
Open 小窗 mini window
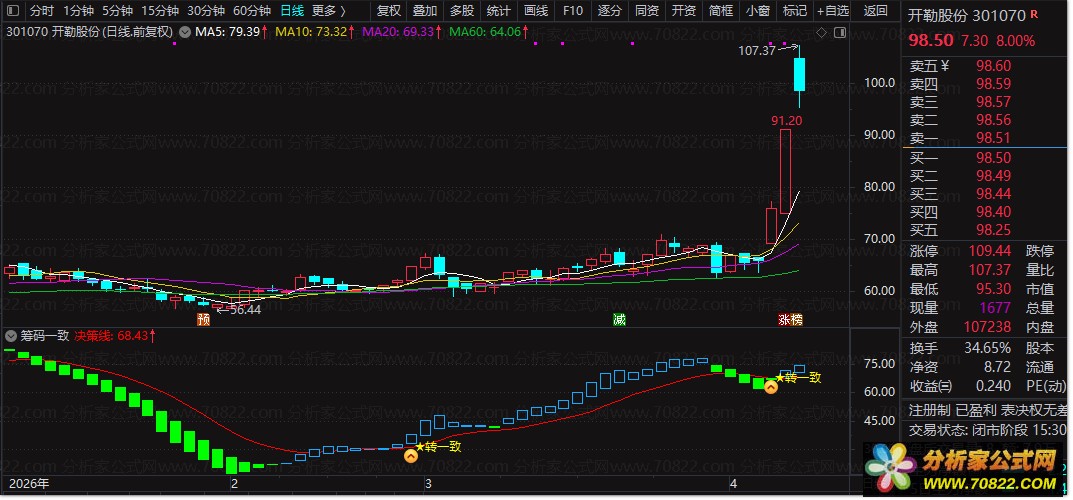click(x=758, y=11)
